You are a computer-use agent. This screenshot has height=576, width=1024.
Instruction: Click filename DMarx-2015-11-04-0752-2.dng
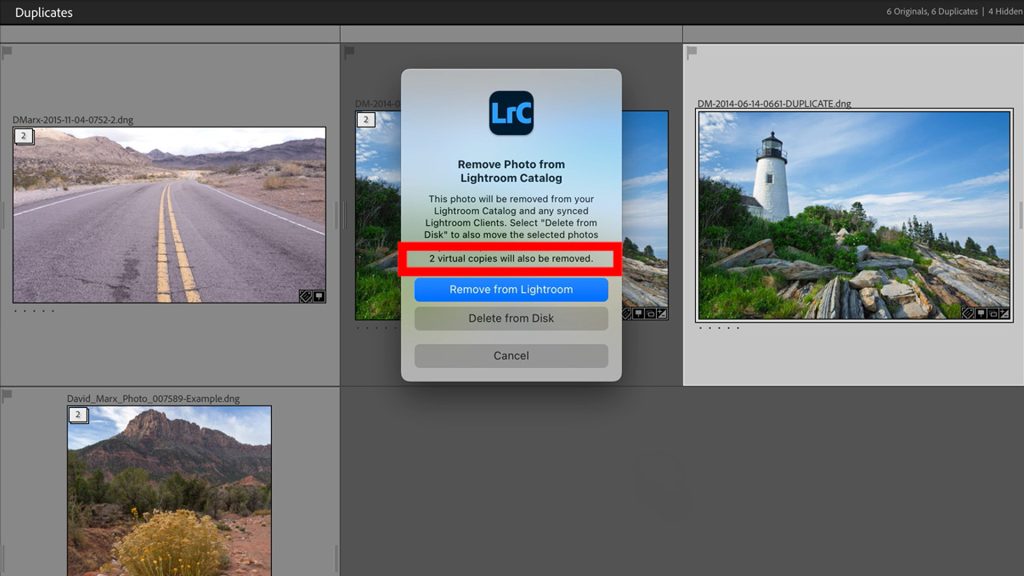(x=72, y=120)
